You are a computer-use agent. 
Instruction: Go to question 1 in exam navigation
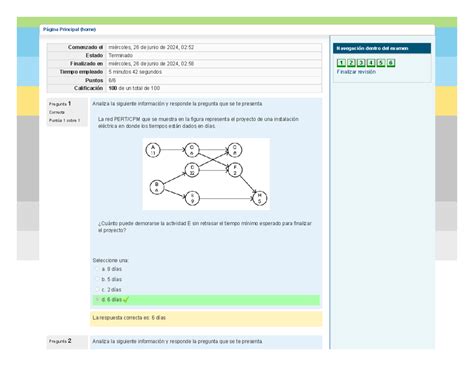click(x=341, y=63)
